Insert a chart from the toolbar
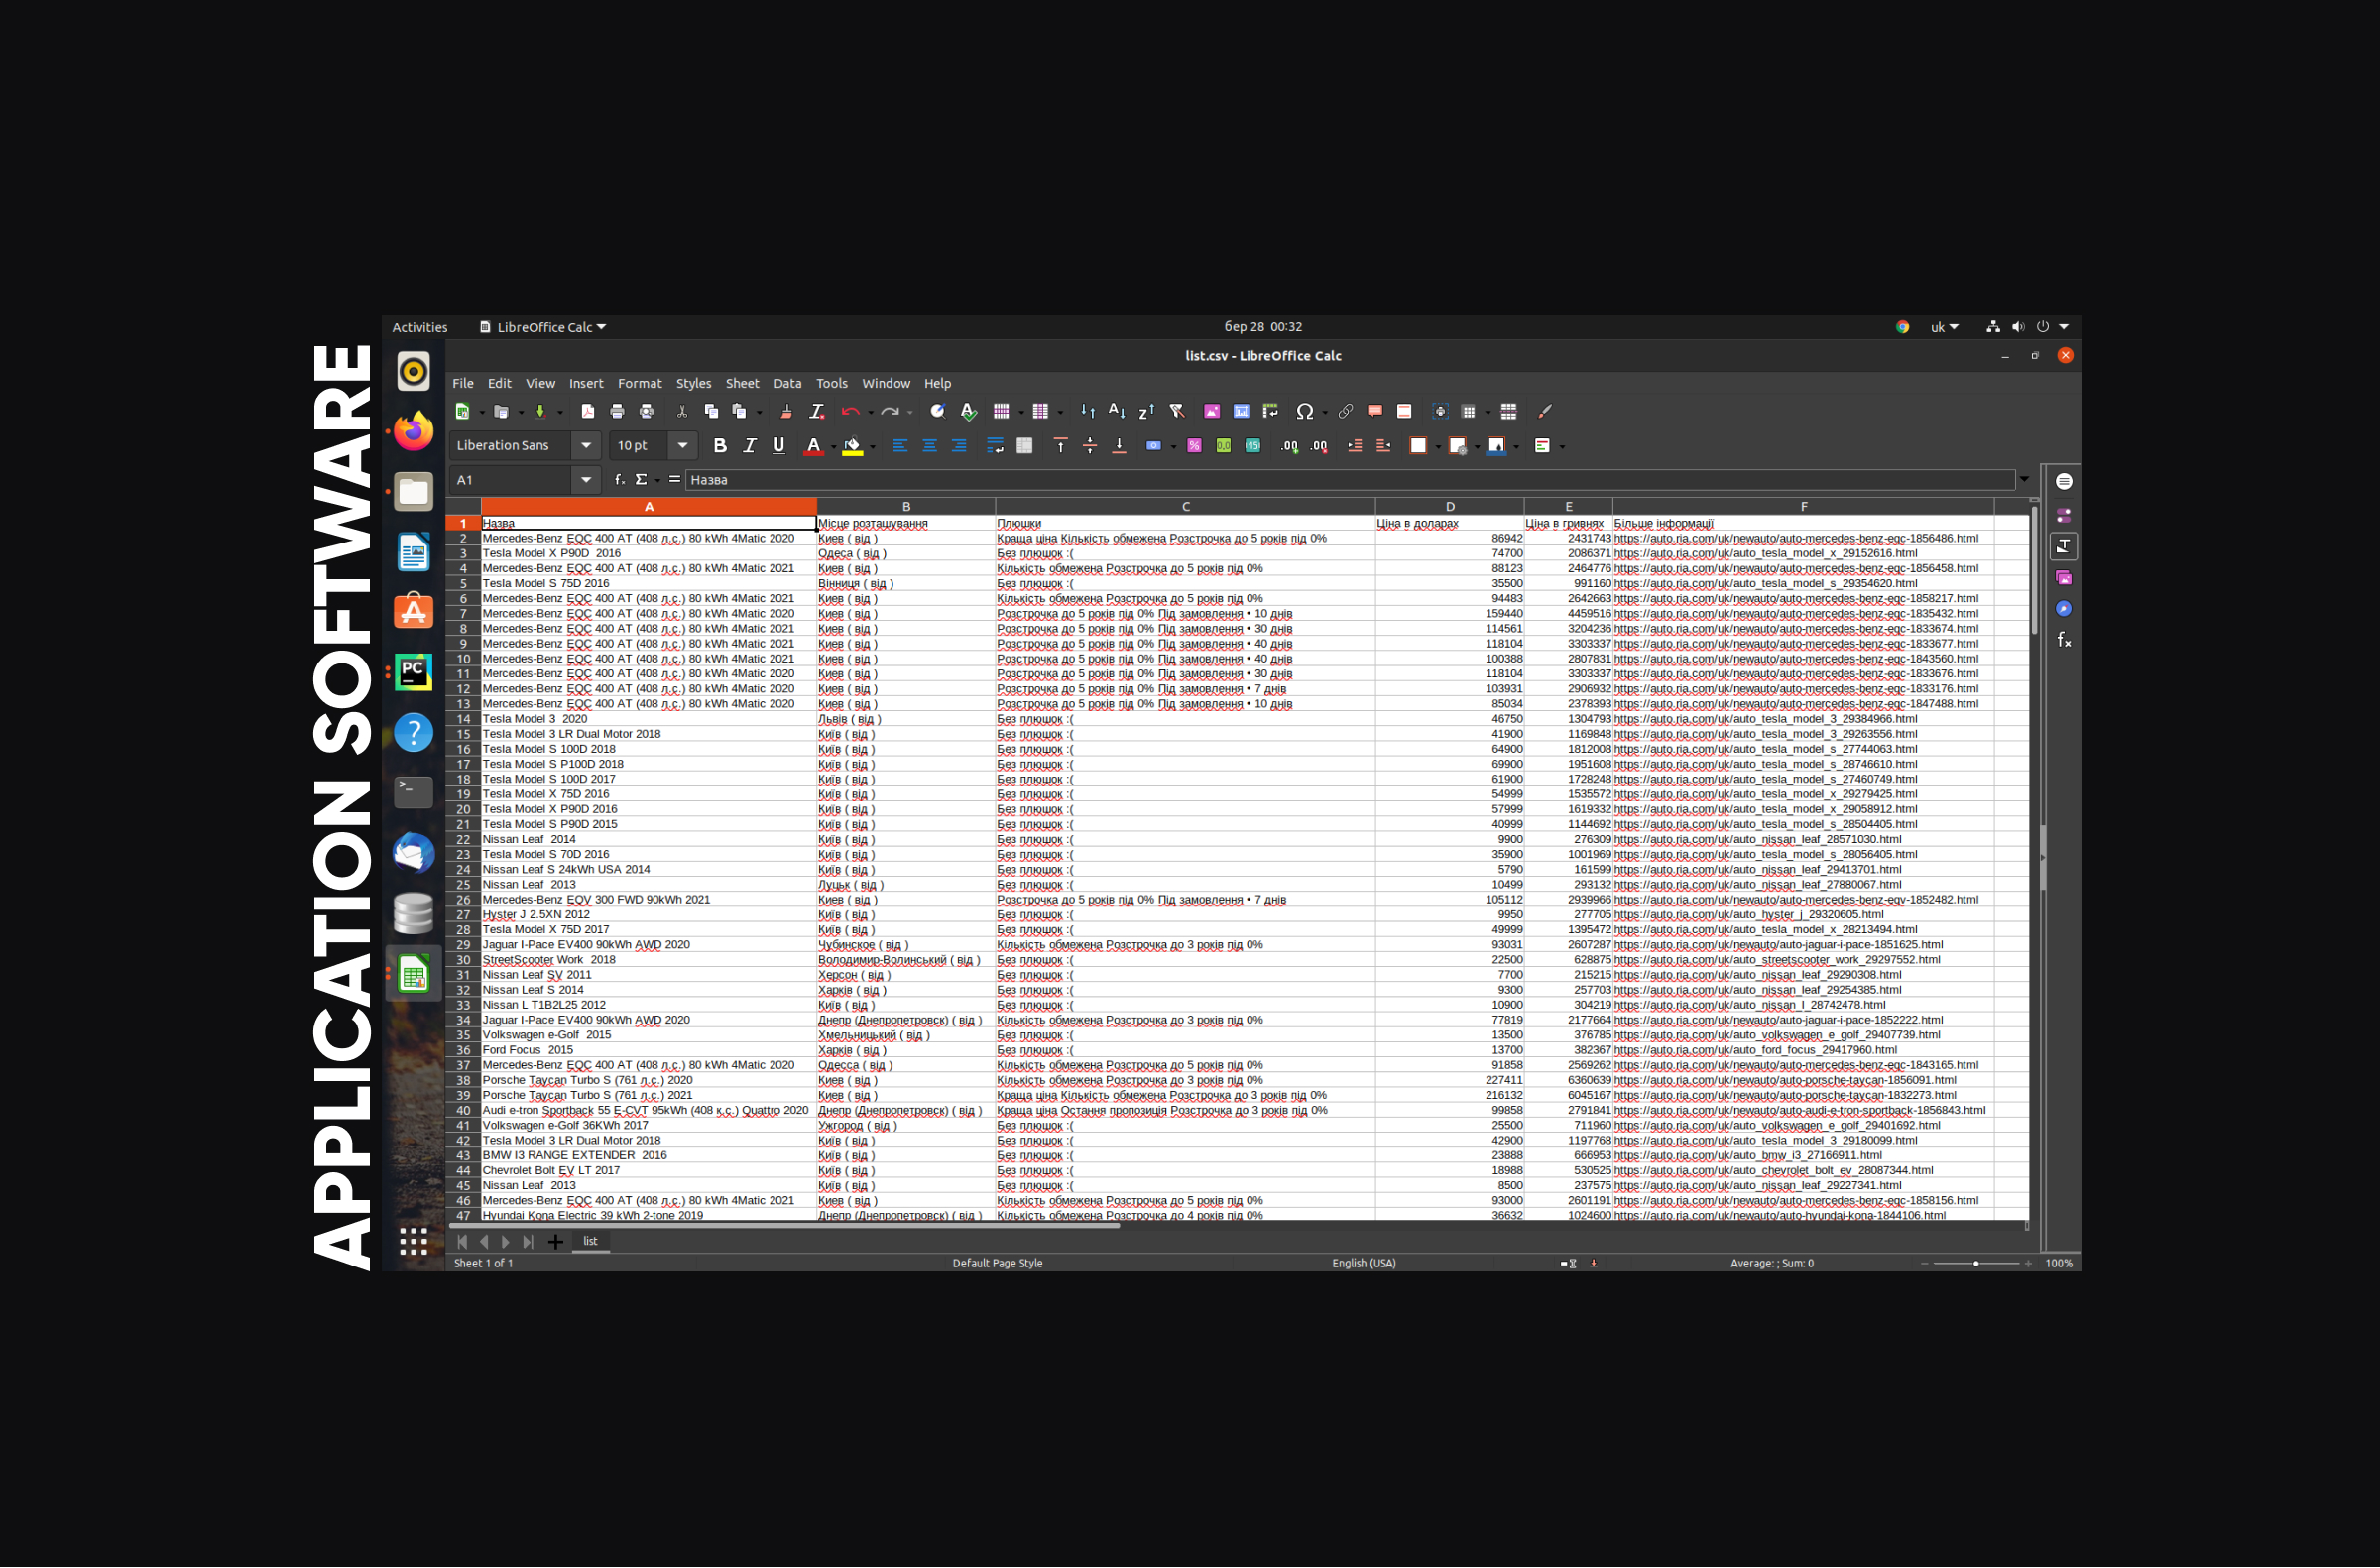 pyautogui.click(x=1241, y=411)
